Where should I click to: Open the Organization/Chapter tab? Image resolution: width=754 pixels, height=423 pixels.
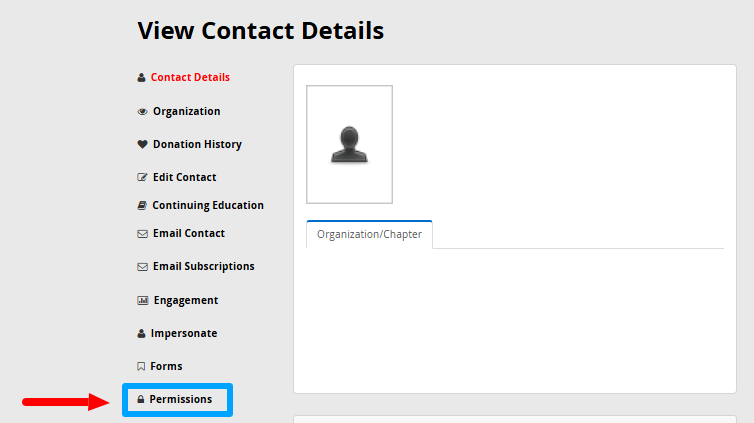tap(369, 235)
